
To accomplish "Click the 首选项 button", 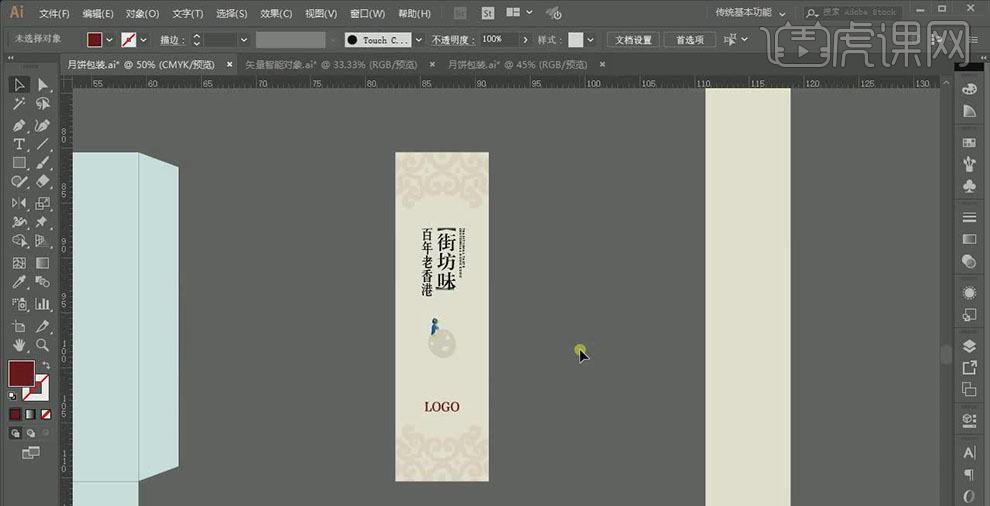I will coord(689,40).
